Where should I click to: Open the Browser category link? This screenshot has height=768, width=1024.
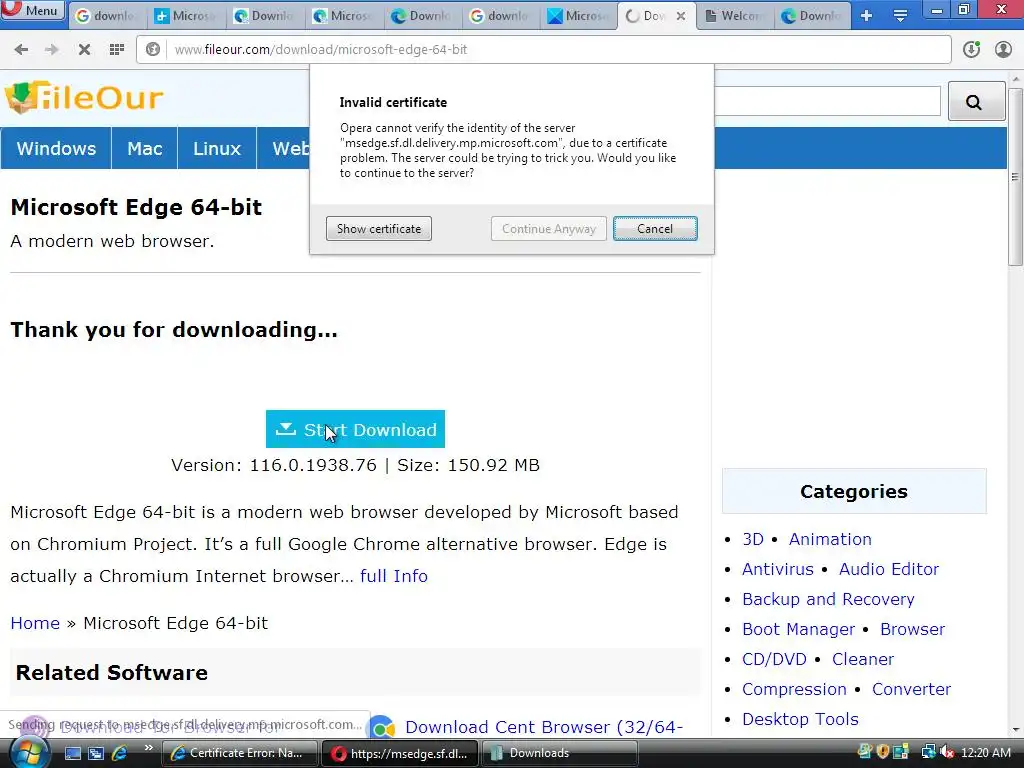click(912, 630)
